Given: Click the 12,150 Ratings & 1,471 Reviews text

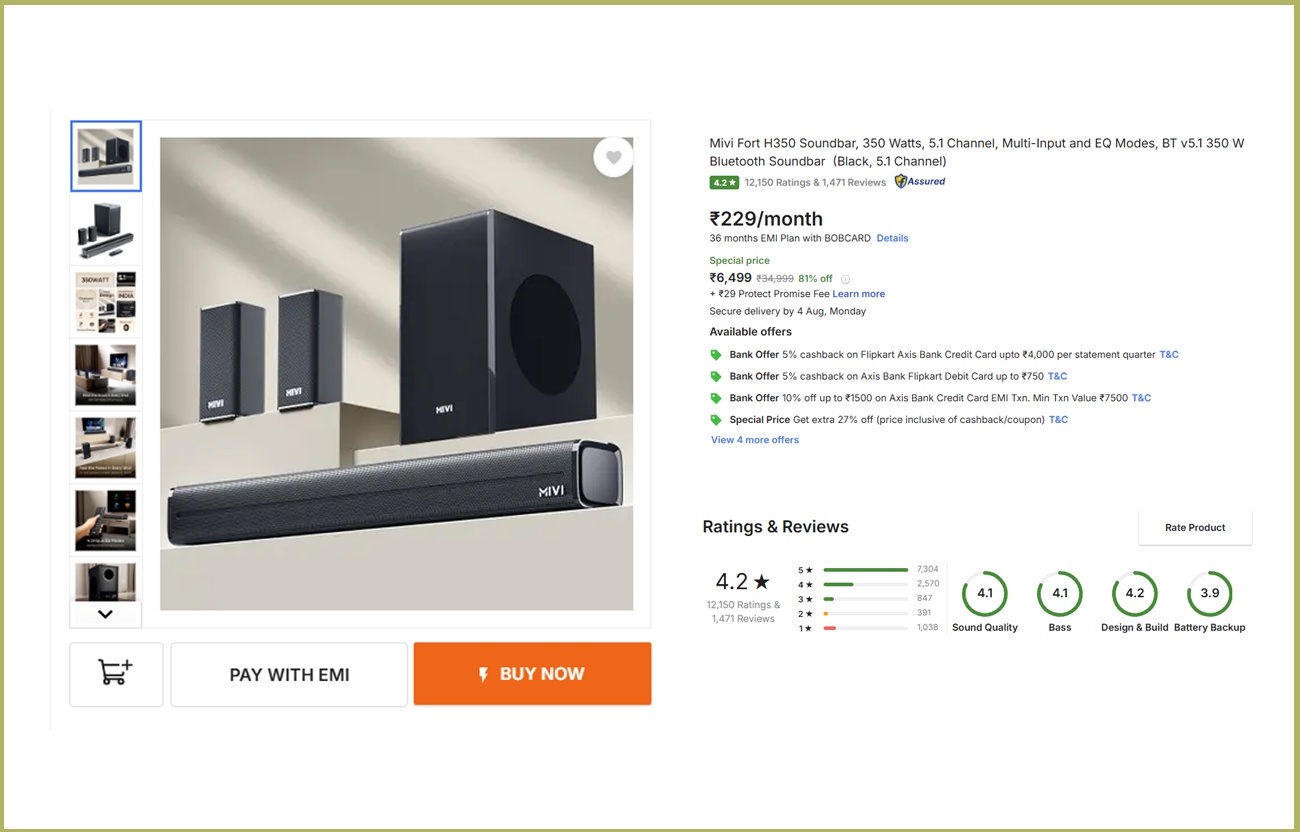Looking at the screenshot, I should [815, 183].
